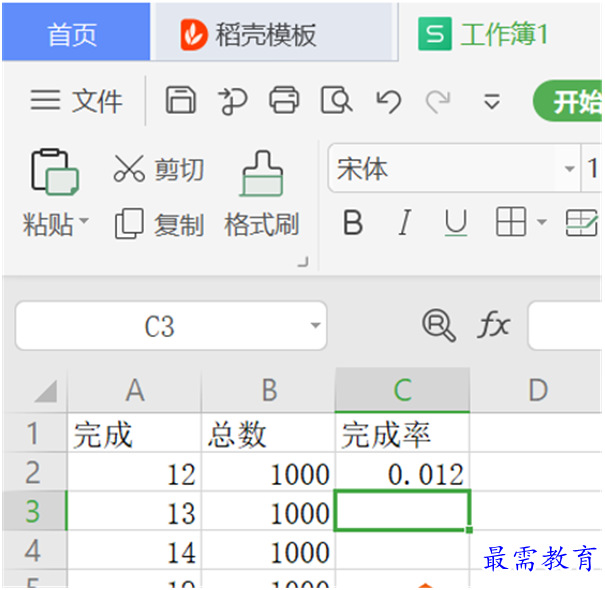The image size is (605, 590).
Task: Click the clipboard group dialog launcher
Action: [x=303, y=262]
